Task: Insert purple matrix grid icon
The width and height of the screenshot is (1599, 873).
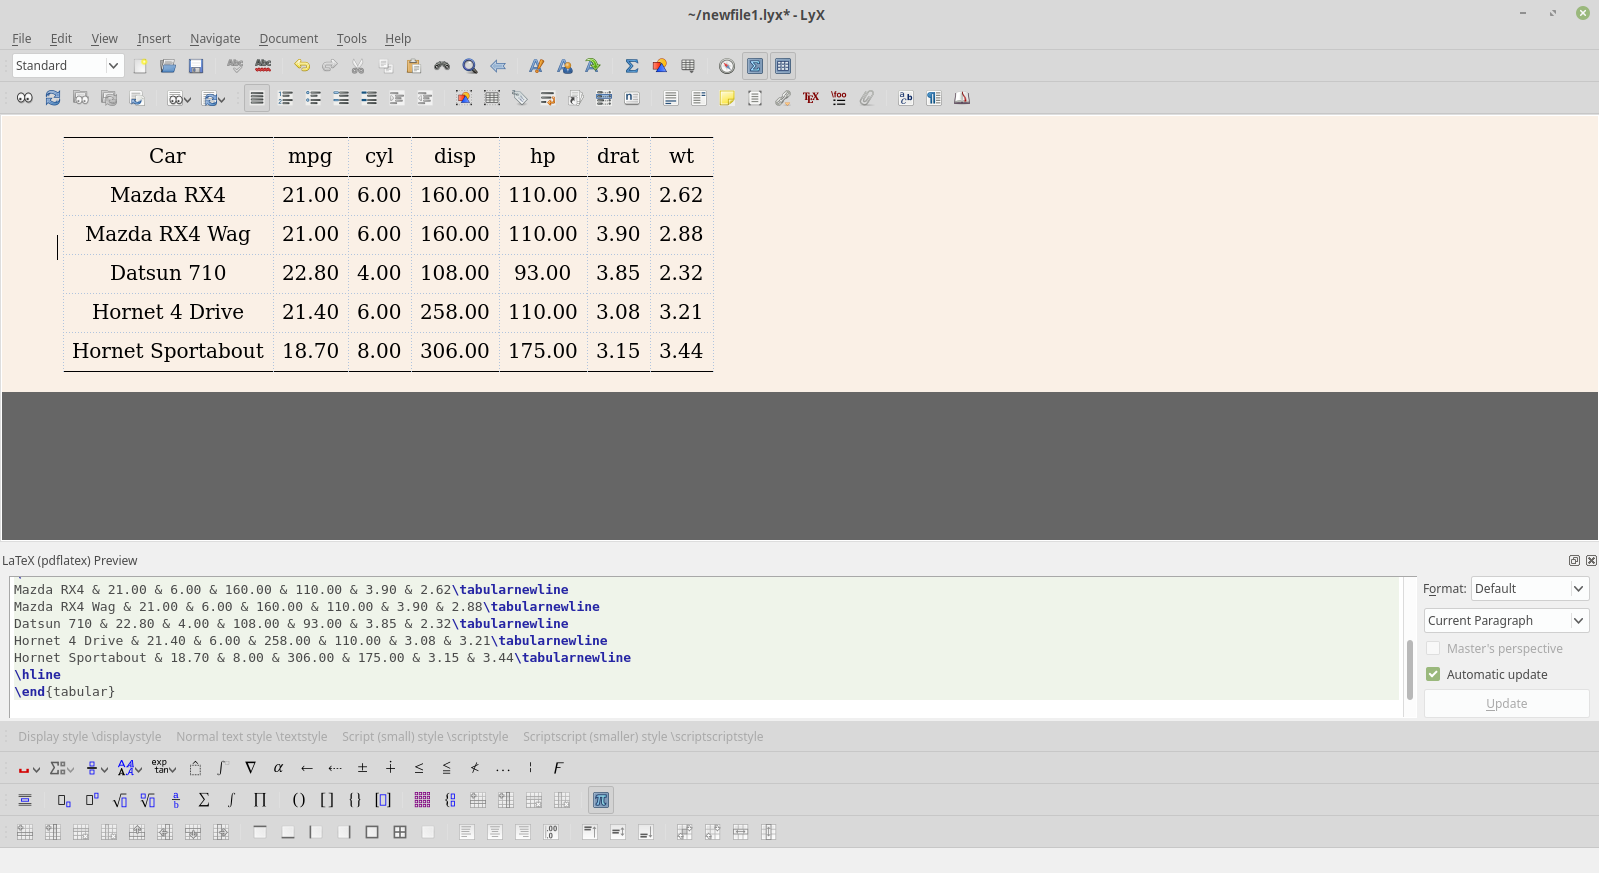Action: click(422, 800)
